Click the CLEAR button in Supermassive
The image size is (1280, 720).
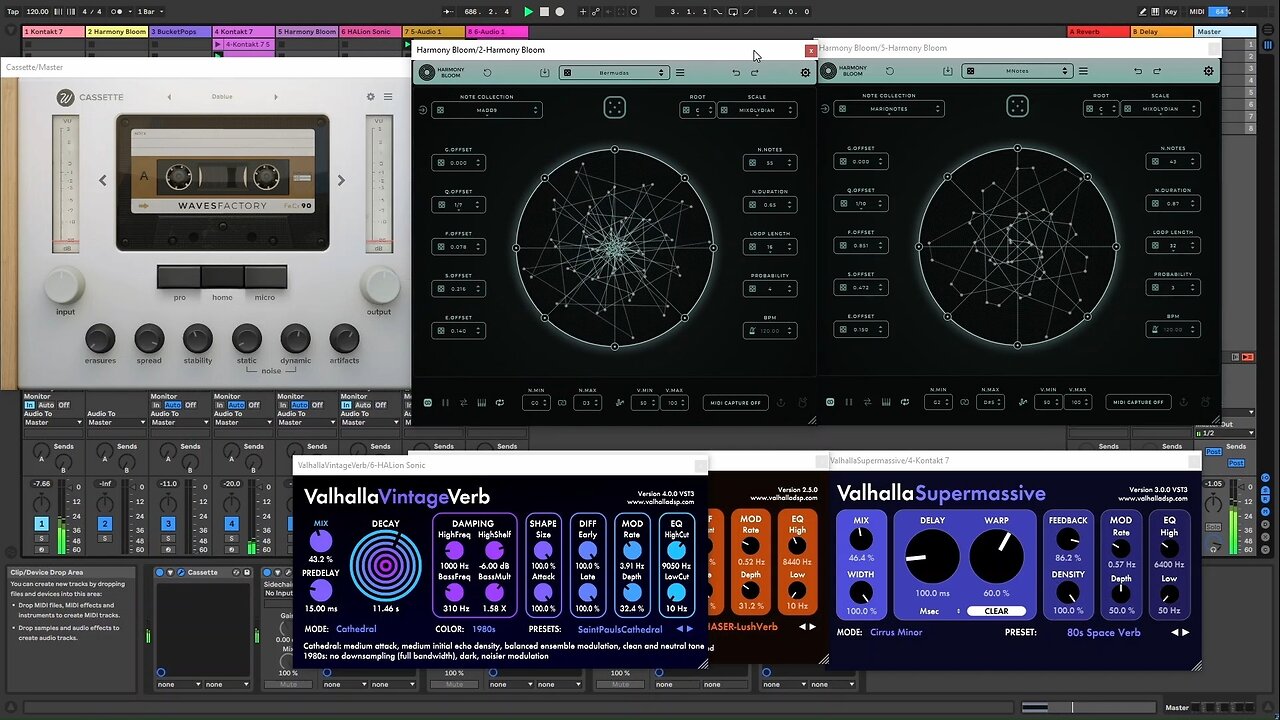996,610
